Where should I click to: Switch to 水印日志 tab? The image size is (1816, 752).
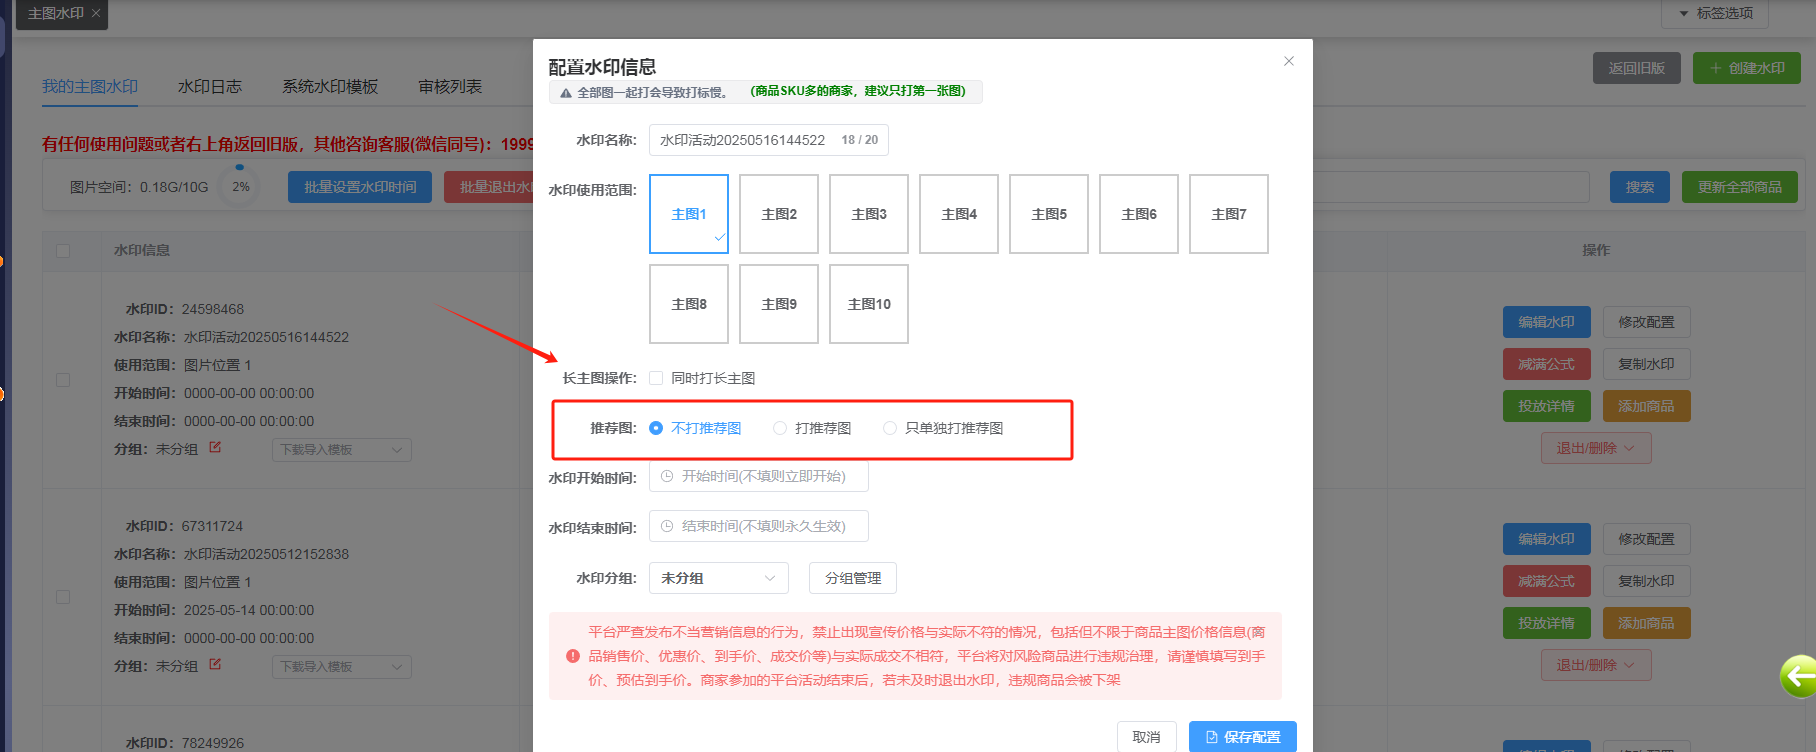pos(210,87)
